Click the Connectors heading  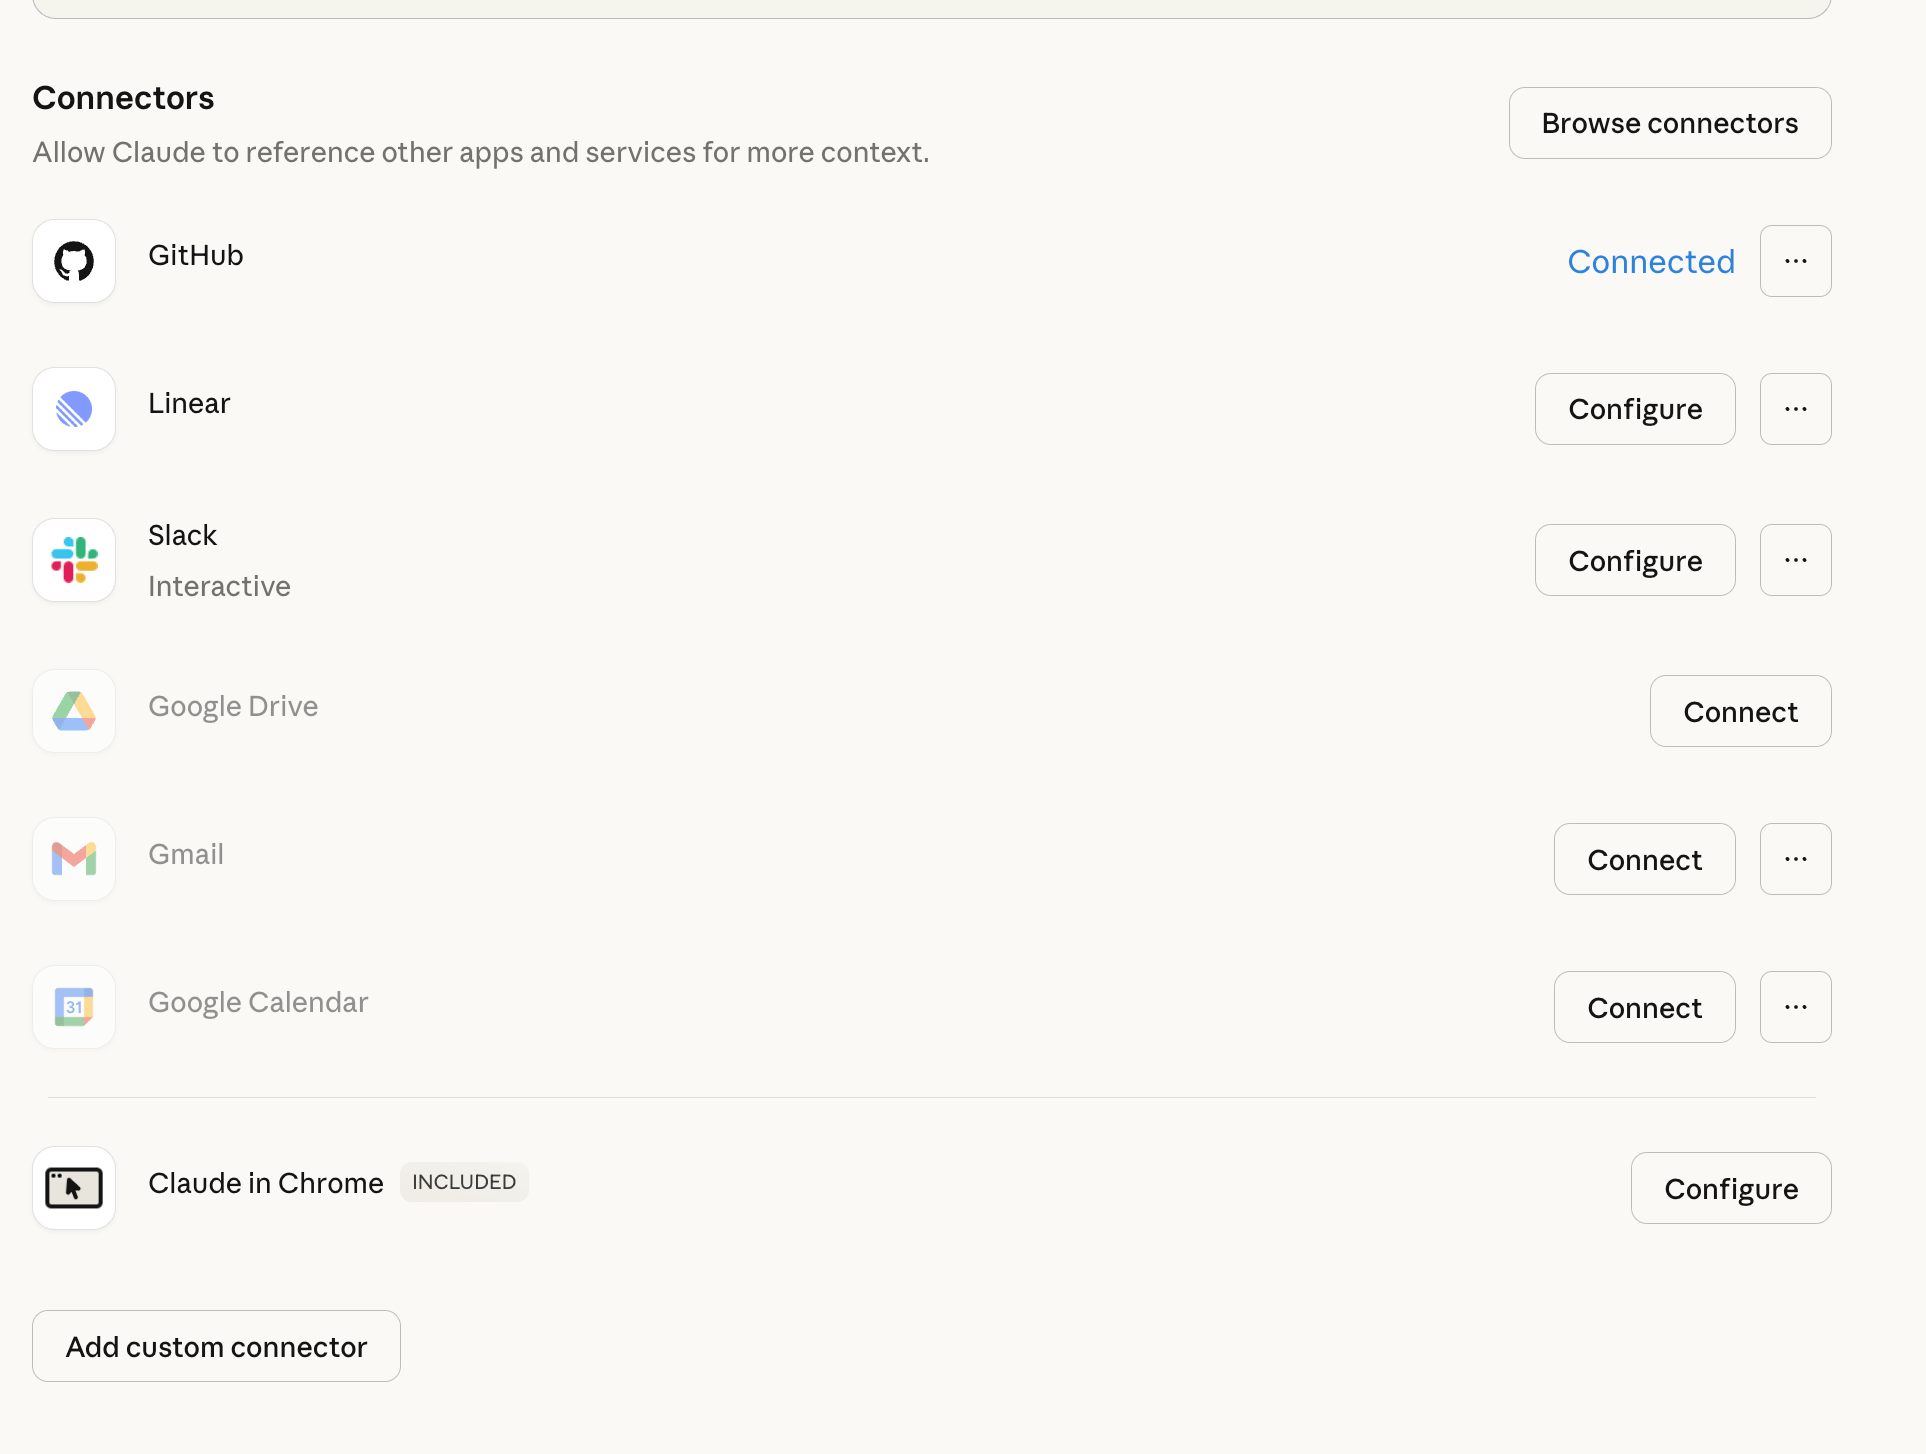click(123, 98)
